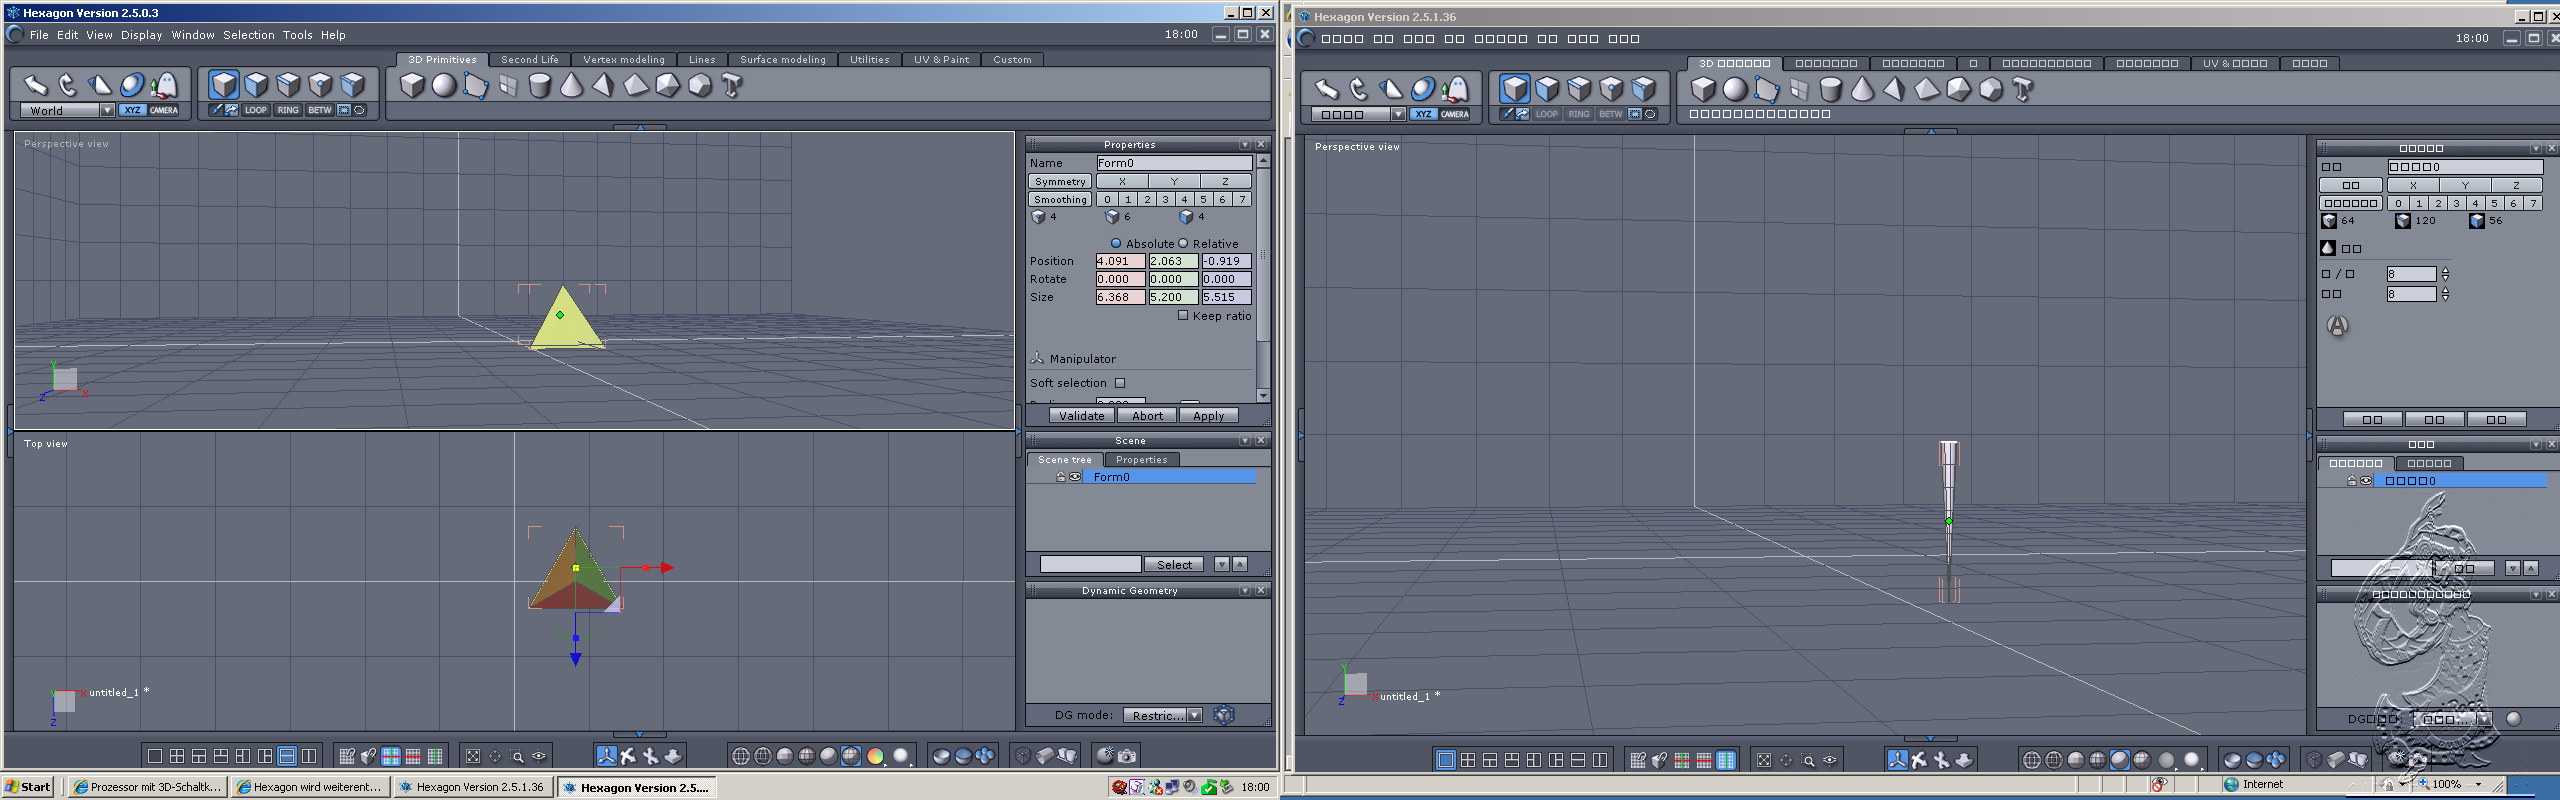This screenshot has height=800, width=2560.
Task: Set smoothing level 3 in left Properties
Action: 1166,199
